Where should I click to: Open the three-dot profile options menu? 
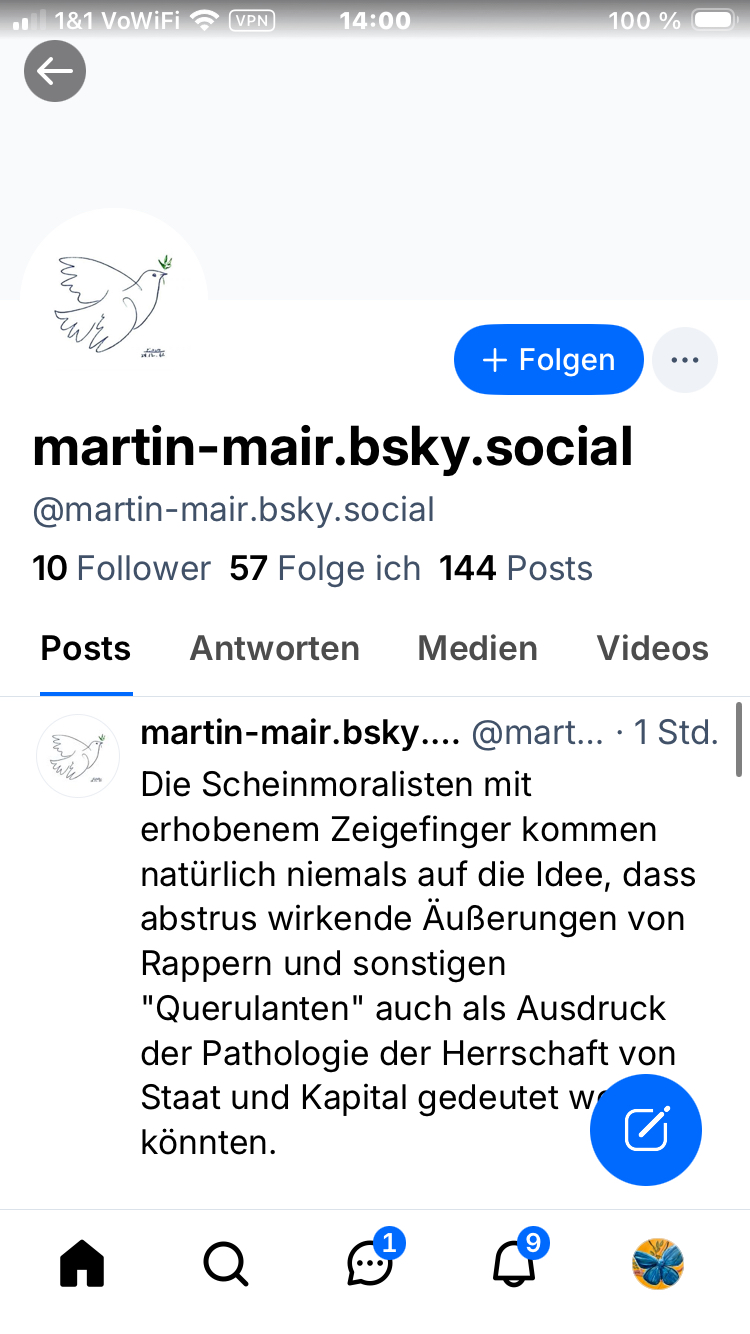point(685,360)
